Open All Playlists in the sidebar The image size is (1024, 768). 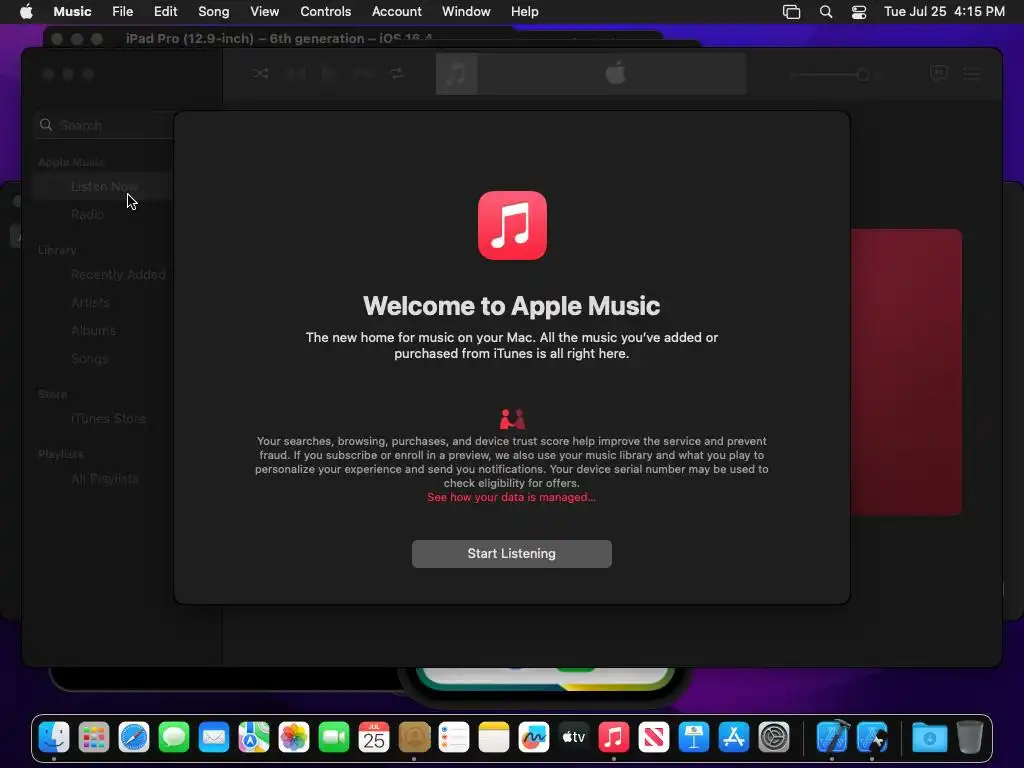tap(104, 479)
